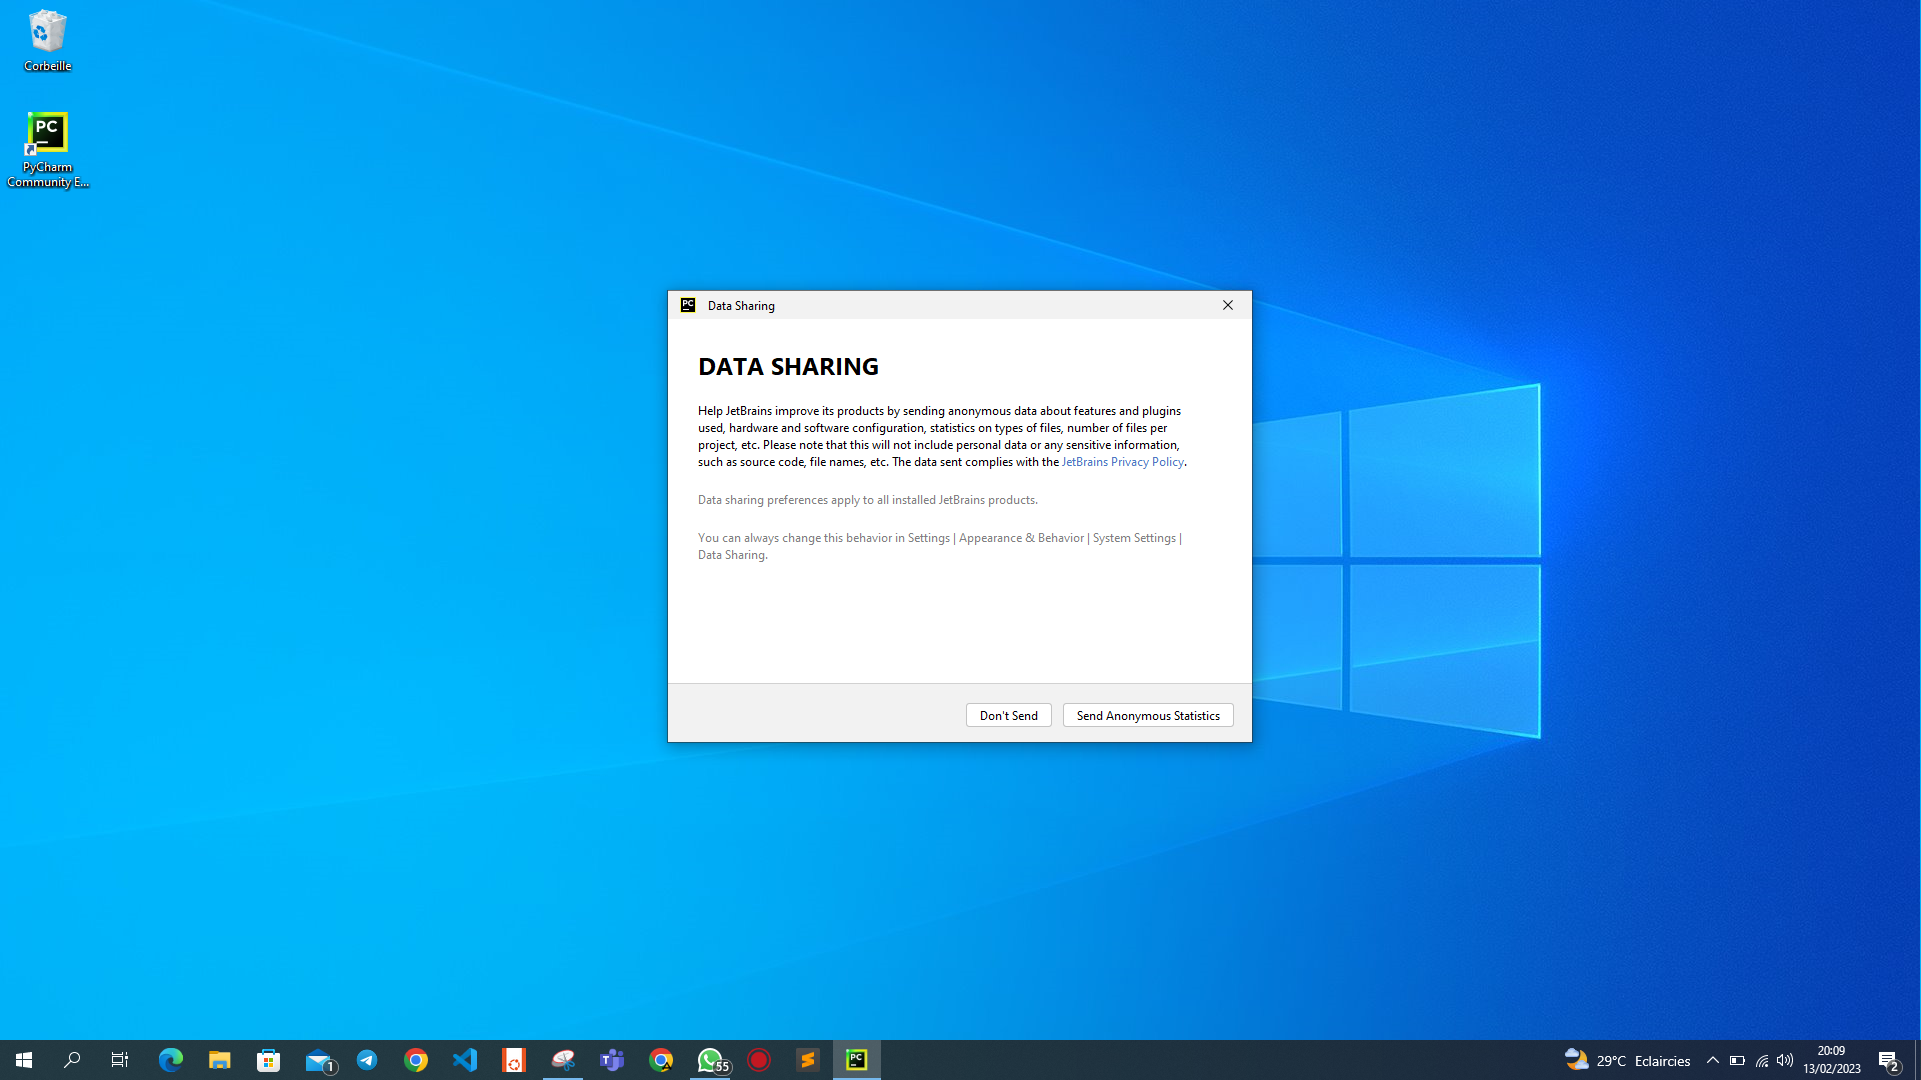Close the Data Sharing dialog

coord(1227,305)
